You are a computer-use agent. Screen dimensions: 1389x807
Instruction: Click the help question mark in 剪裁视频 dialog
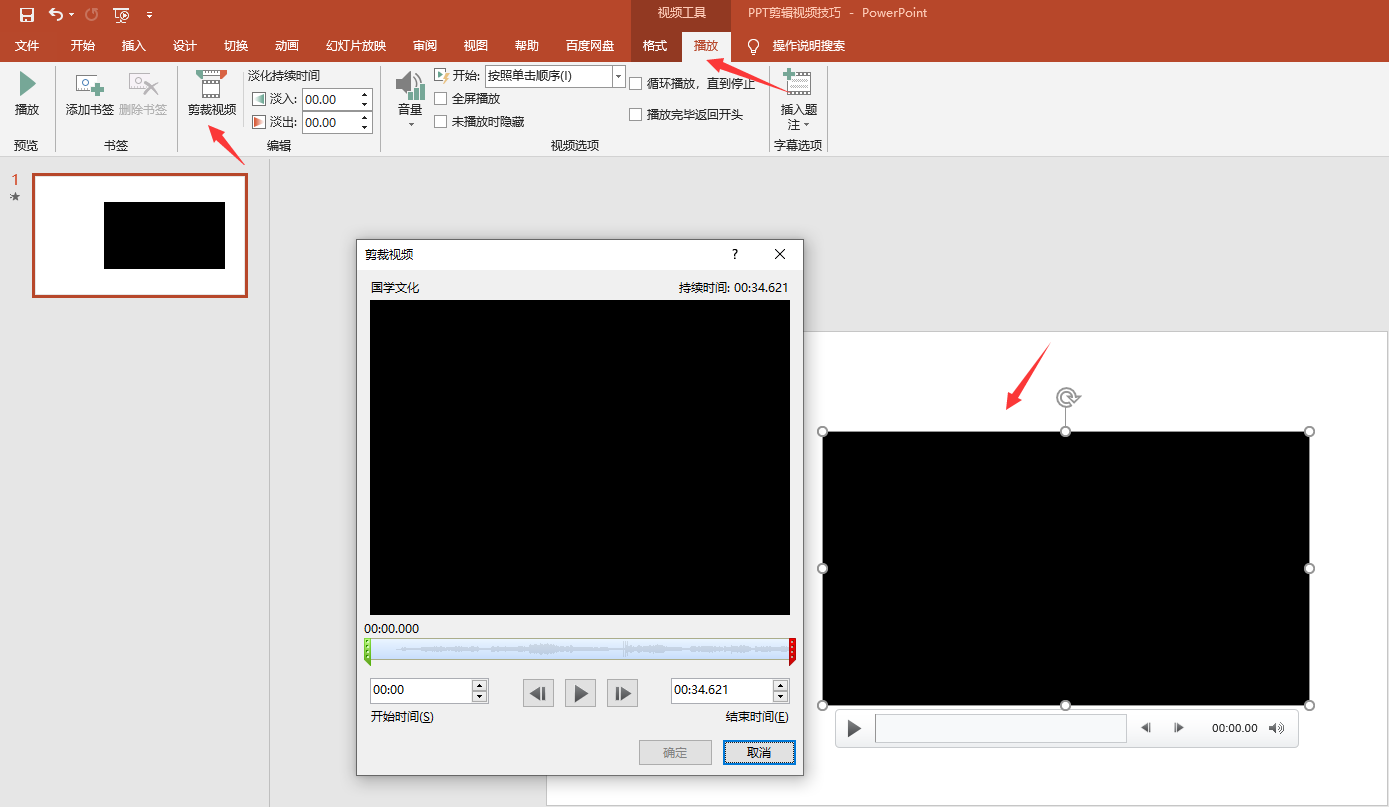click(735, 255)
